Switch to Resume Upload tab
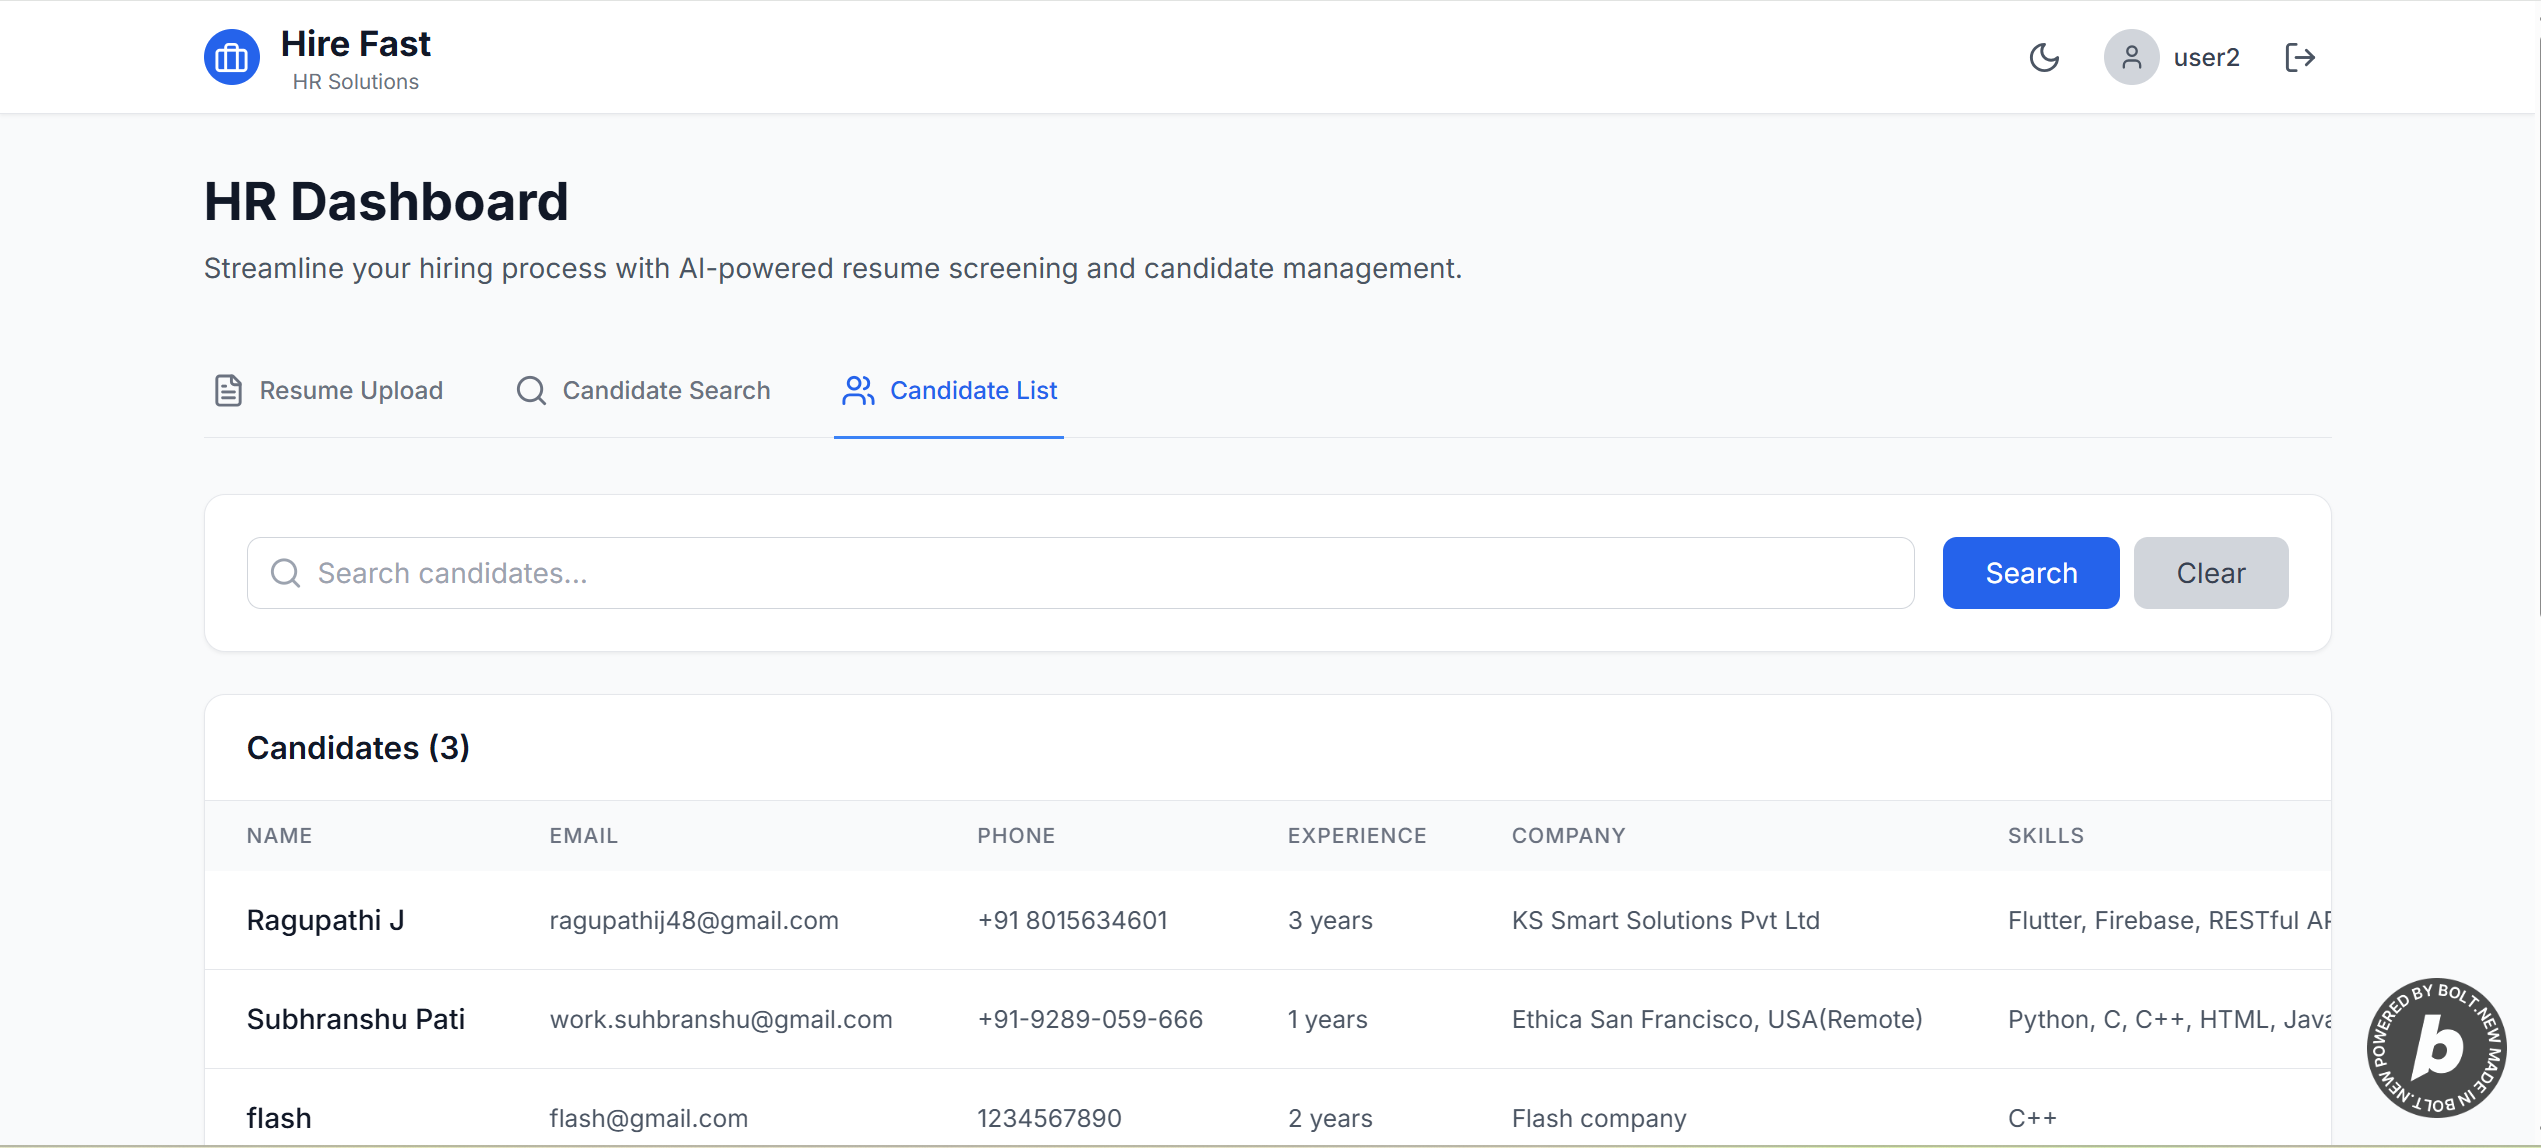The width and height of the screenshot is (2541, 1148). pos(350,390)
